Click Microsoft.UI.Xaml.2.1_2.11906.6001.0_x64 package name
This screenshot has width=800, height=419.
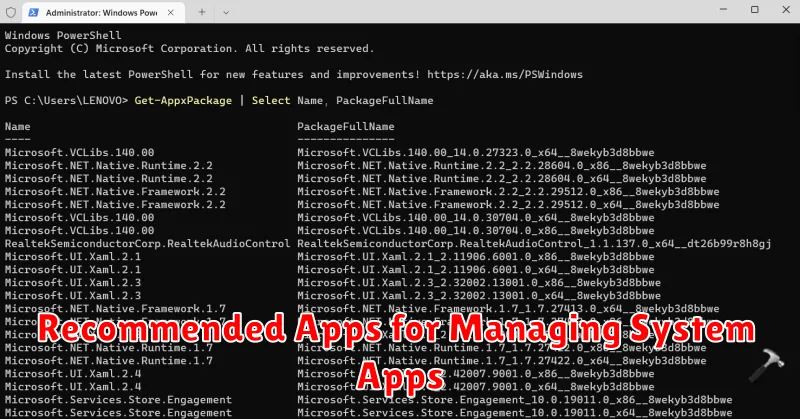pyautogui.click(x=476, y=269)
